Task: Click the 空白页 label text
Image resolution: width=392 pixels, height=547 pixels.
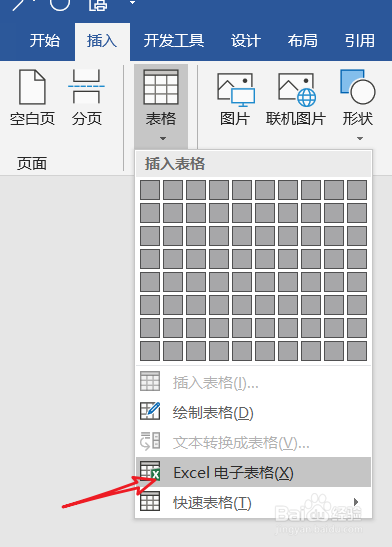Action: click(x=32, y=119)
